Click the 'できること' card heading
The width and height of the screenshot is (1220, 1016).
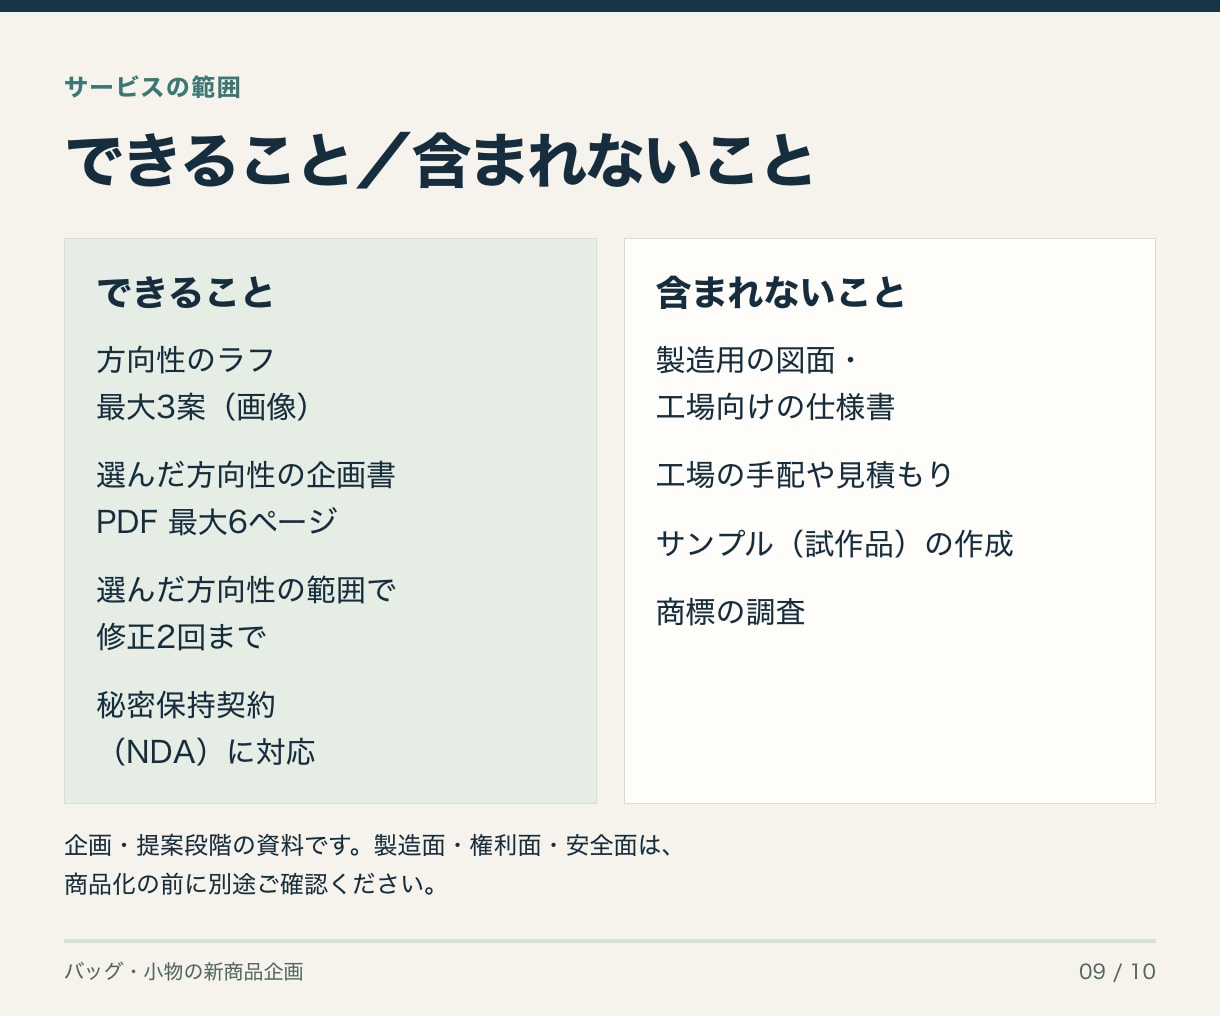(185, 293)
